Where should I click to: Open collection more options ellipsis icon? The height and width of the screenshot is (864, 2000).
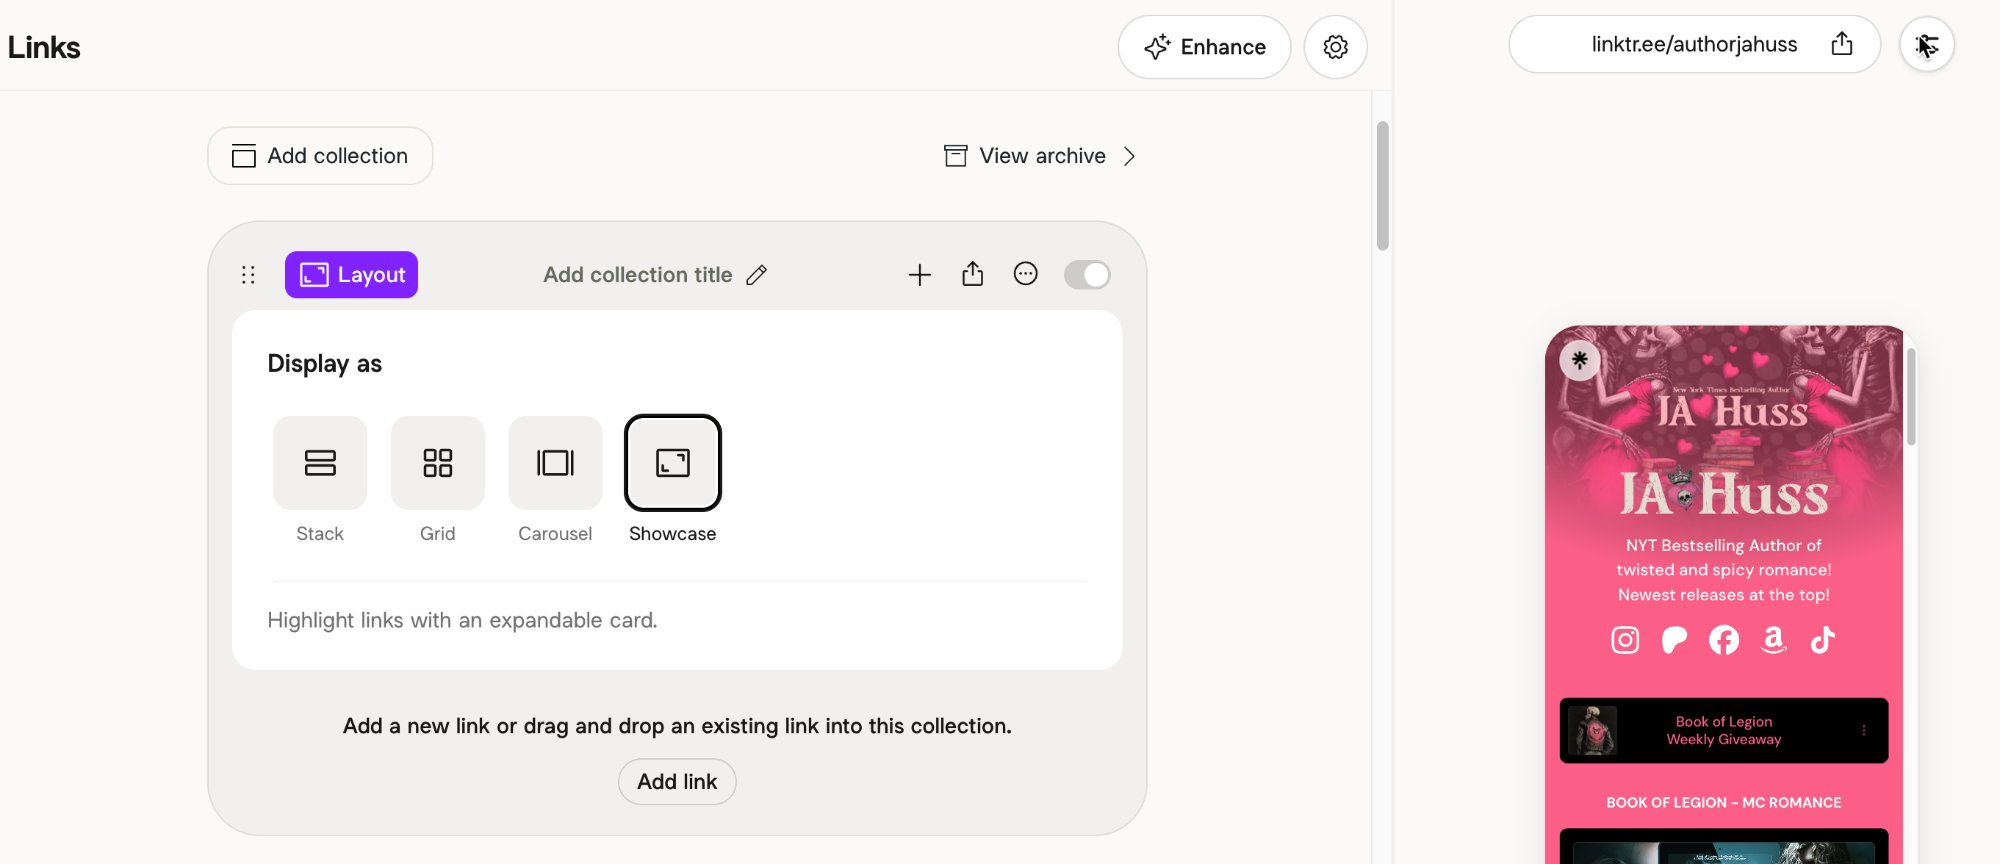tap(1025, 274)
